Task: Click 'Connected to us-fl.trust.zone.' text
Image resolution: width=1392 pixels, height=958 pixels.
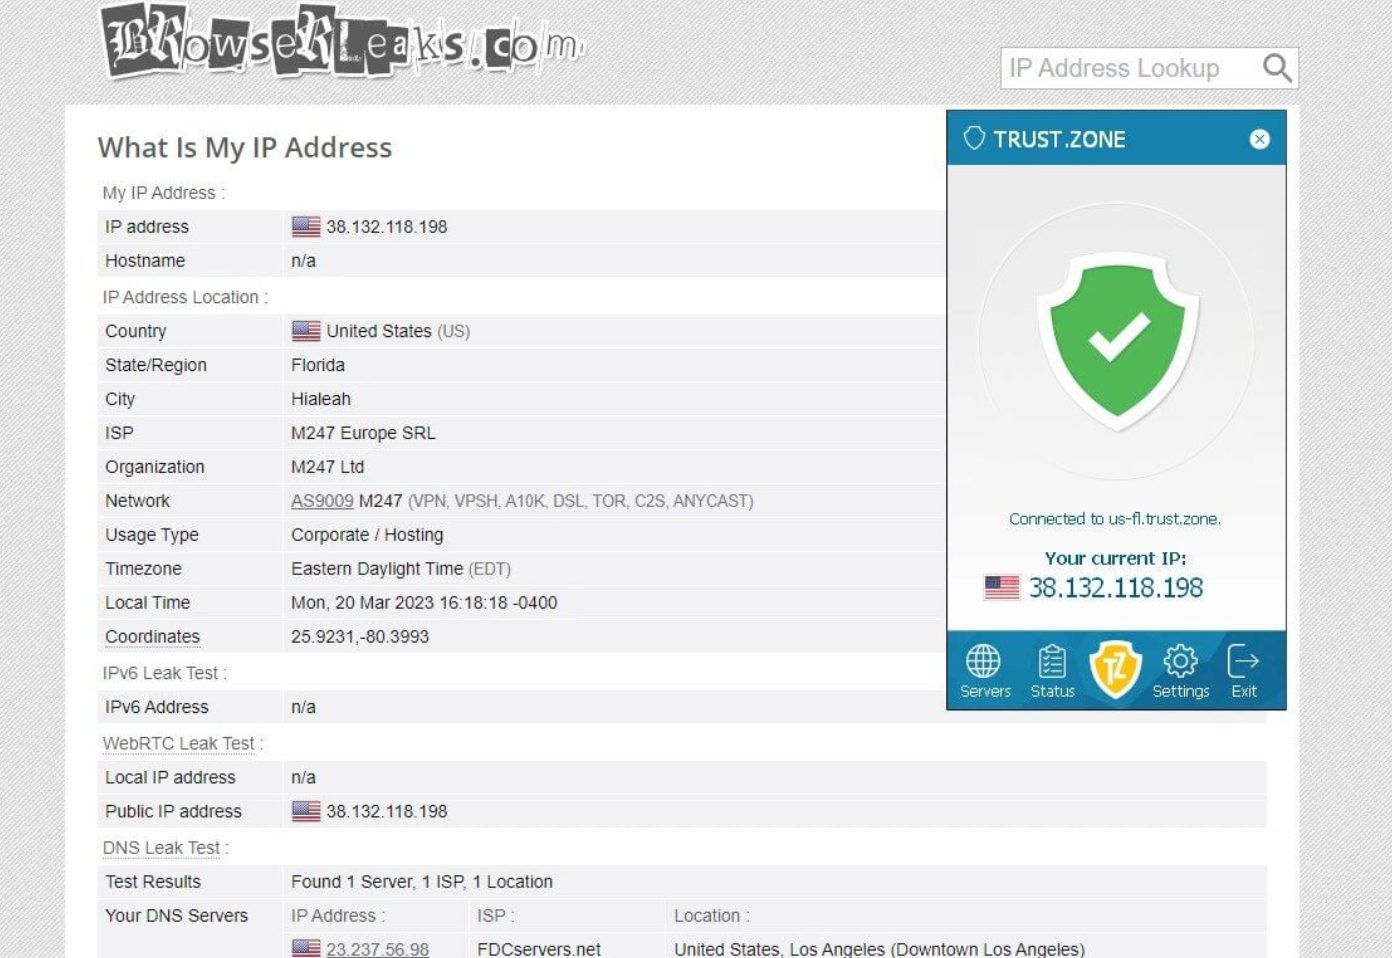Action: [1115, 519]
